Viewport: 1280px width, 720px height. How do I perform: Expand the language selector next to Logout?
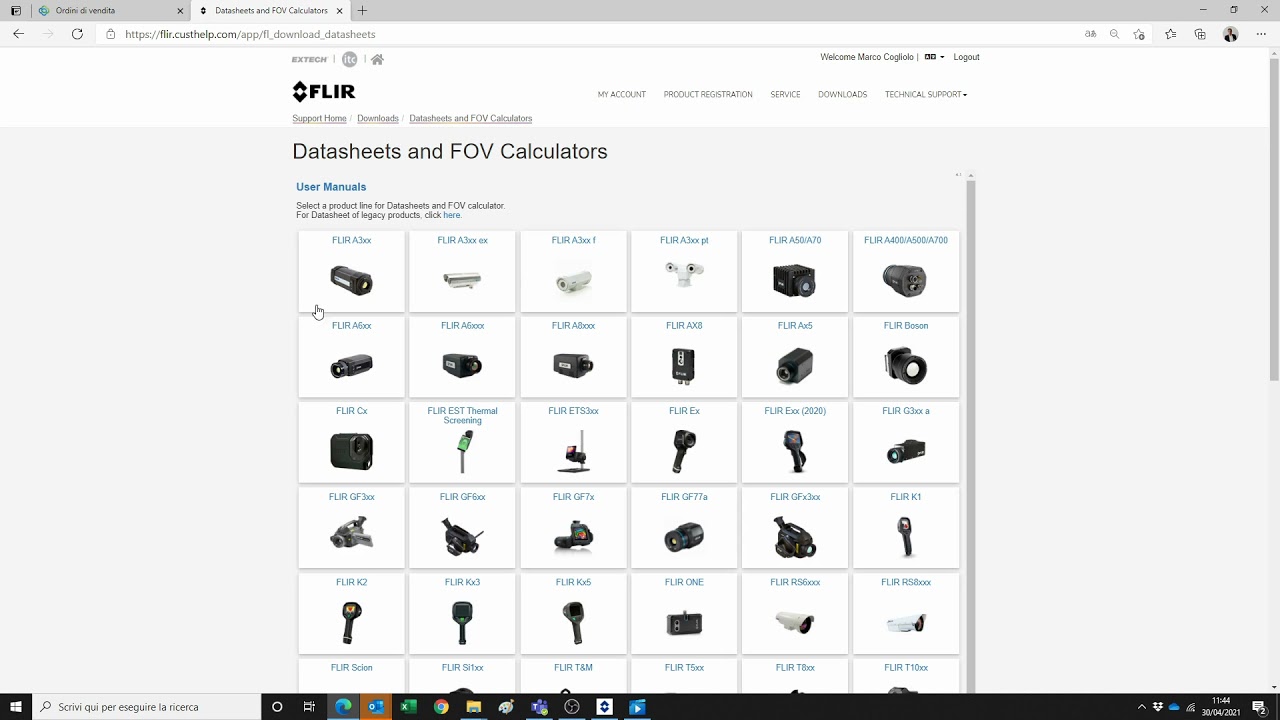pyautogui.click(x=934, y=57)
